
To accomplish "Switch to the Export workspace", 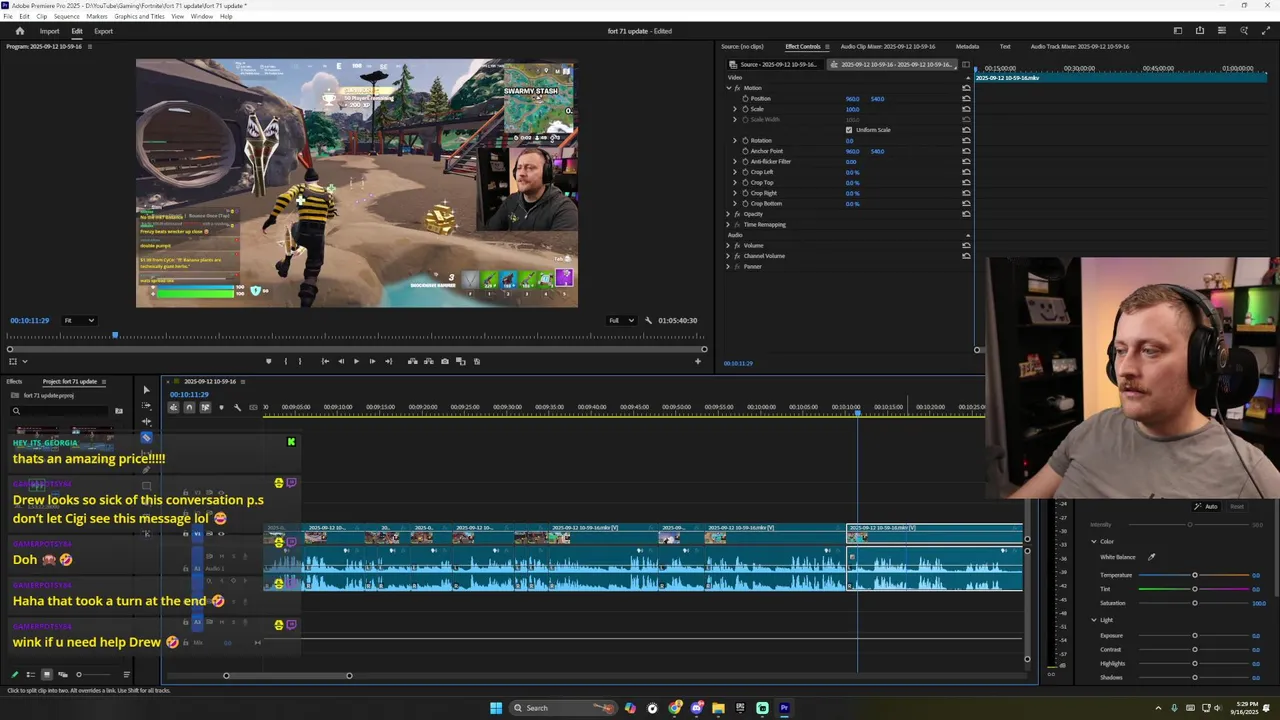I will click(104, 31).
